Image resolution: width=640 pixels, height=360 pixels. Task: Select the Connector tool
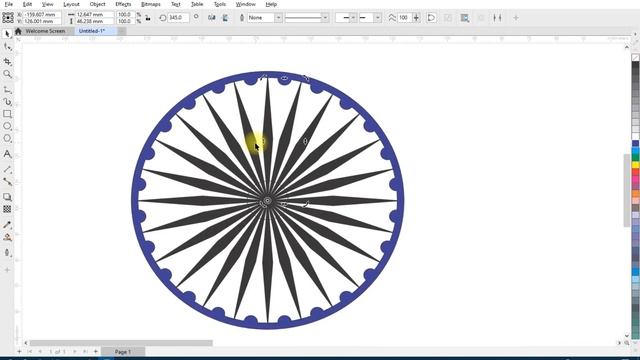tap(7, 182)
